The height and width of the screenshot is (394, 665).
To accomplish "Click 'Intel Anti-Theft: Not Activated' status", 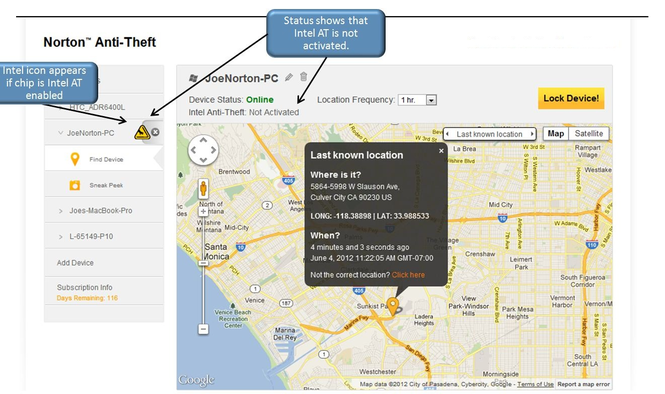I will 244,112.
